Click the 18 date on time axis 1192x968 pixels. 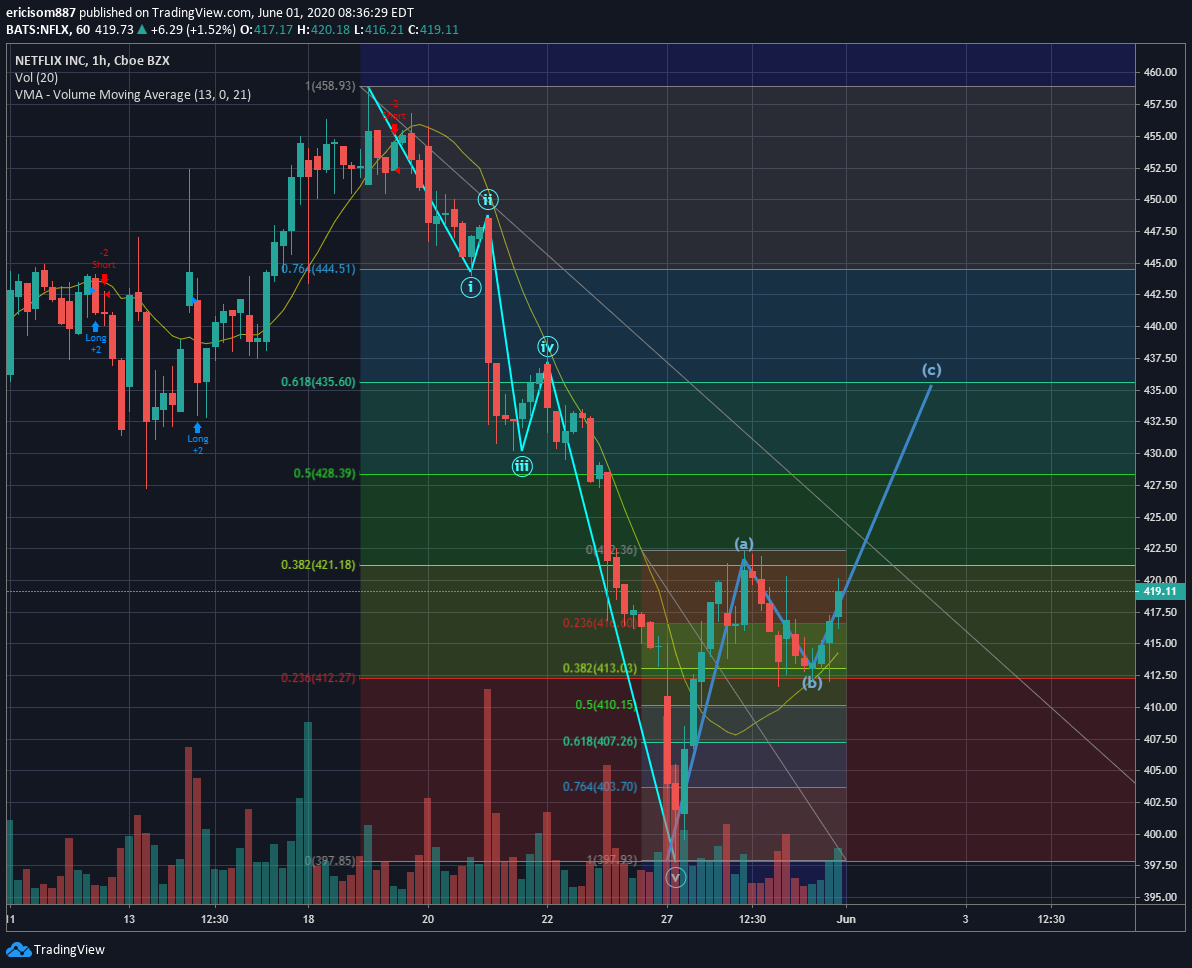[308, 919]
